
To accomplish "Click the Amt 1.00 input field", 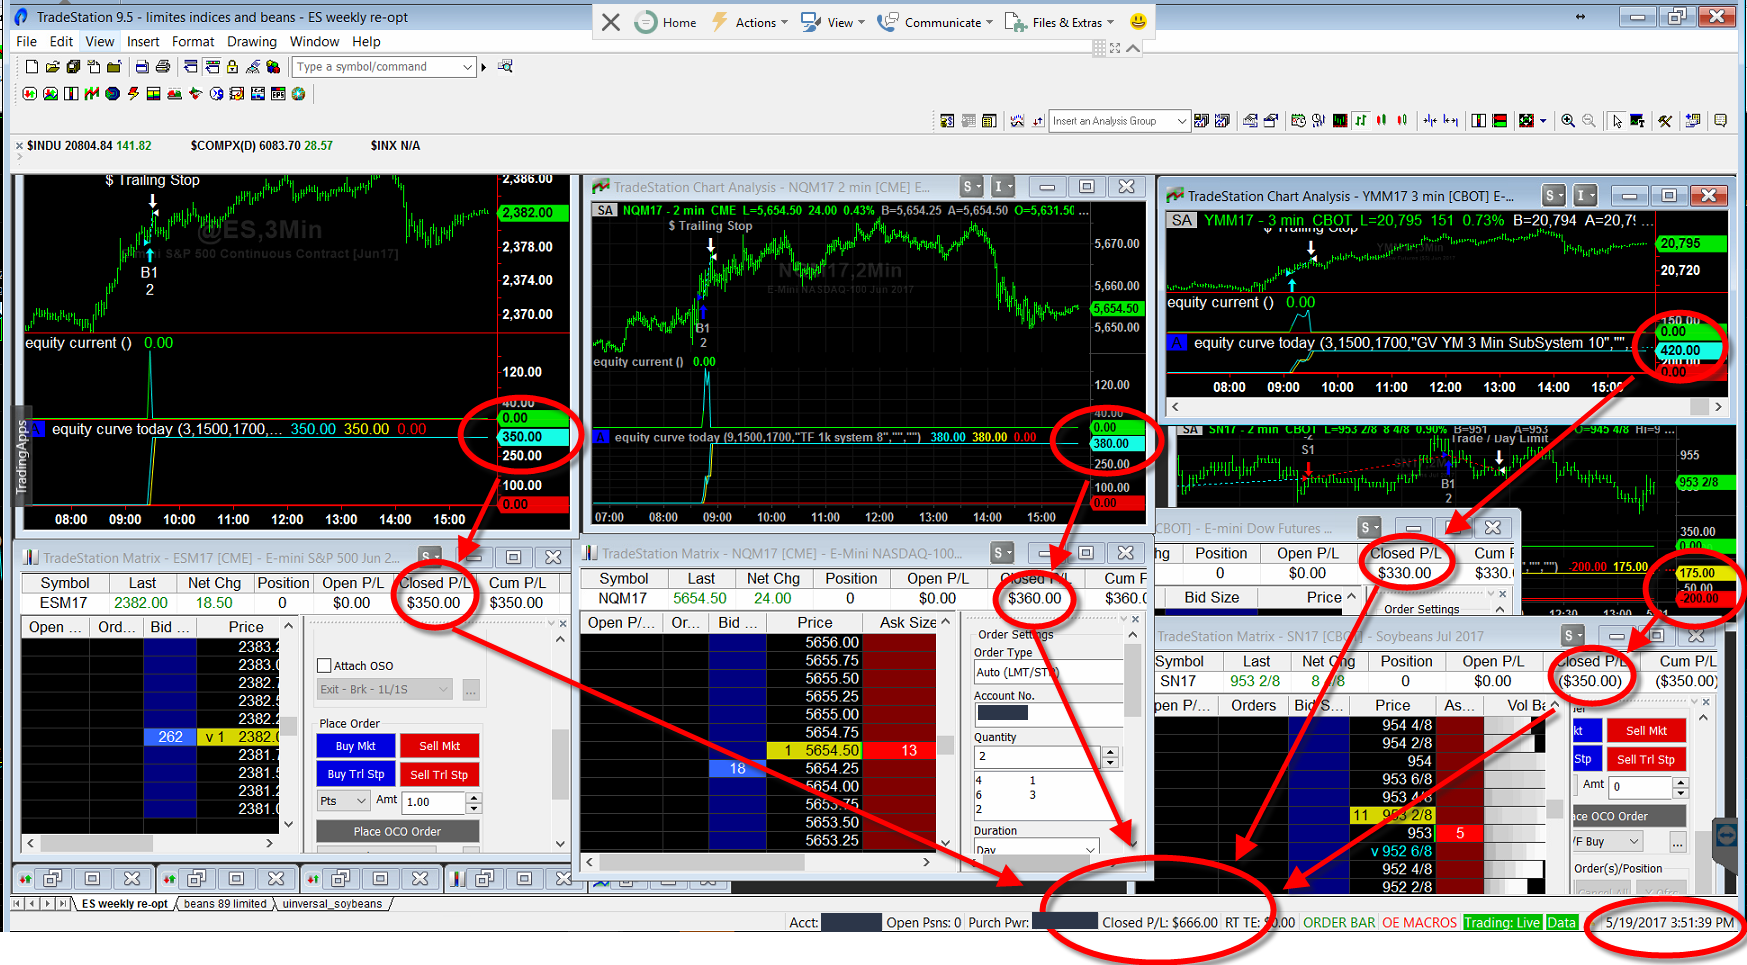I will pos(434,802).
